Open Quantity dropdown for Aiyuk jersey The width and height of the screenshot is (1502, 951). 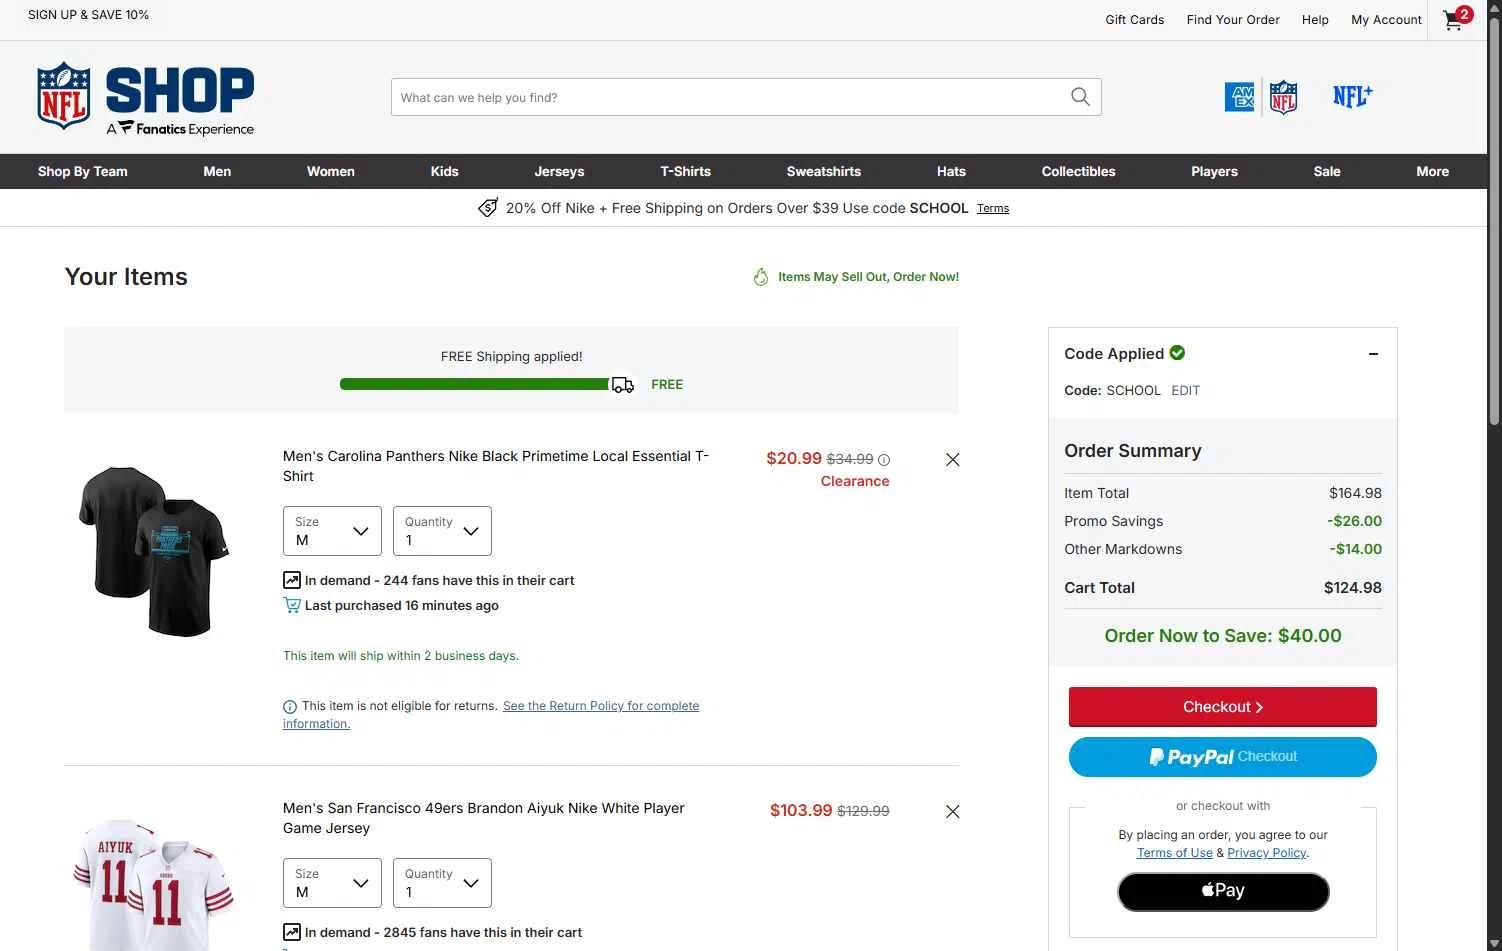442,883
